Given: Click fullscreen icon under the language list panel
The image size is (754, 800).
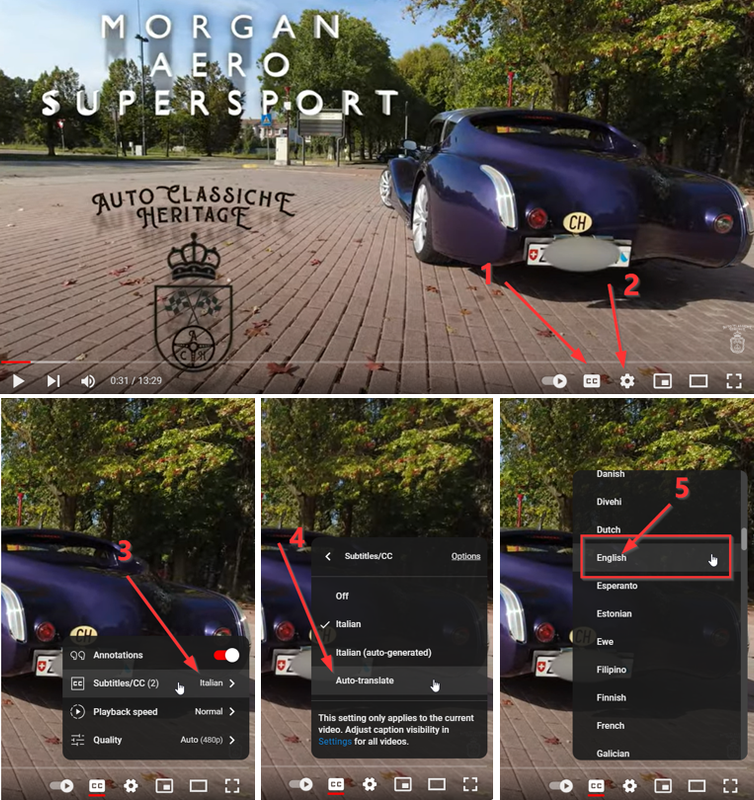Looking at the screenshot, I should point(731,786).
